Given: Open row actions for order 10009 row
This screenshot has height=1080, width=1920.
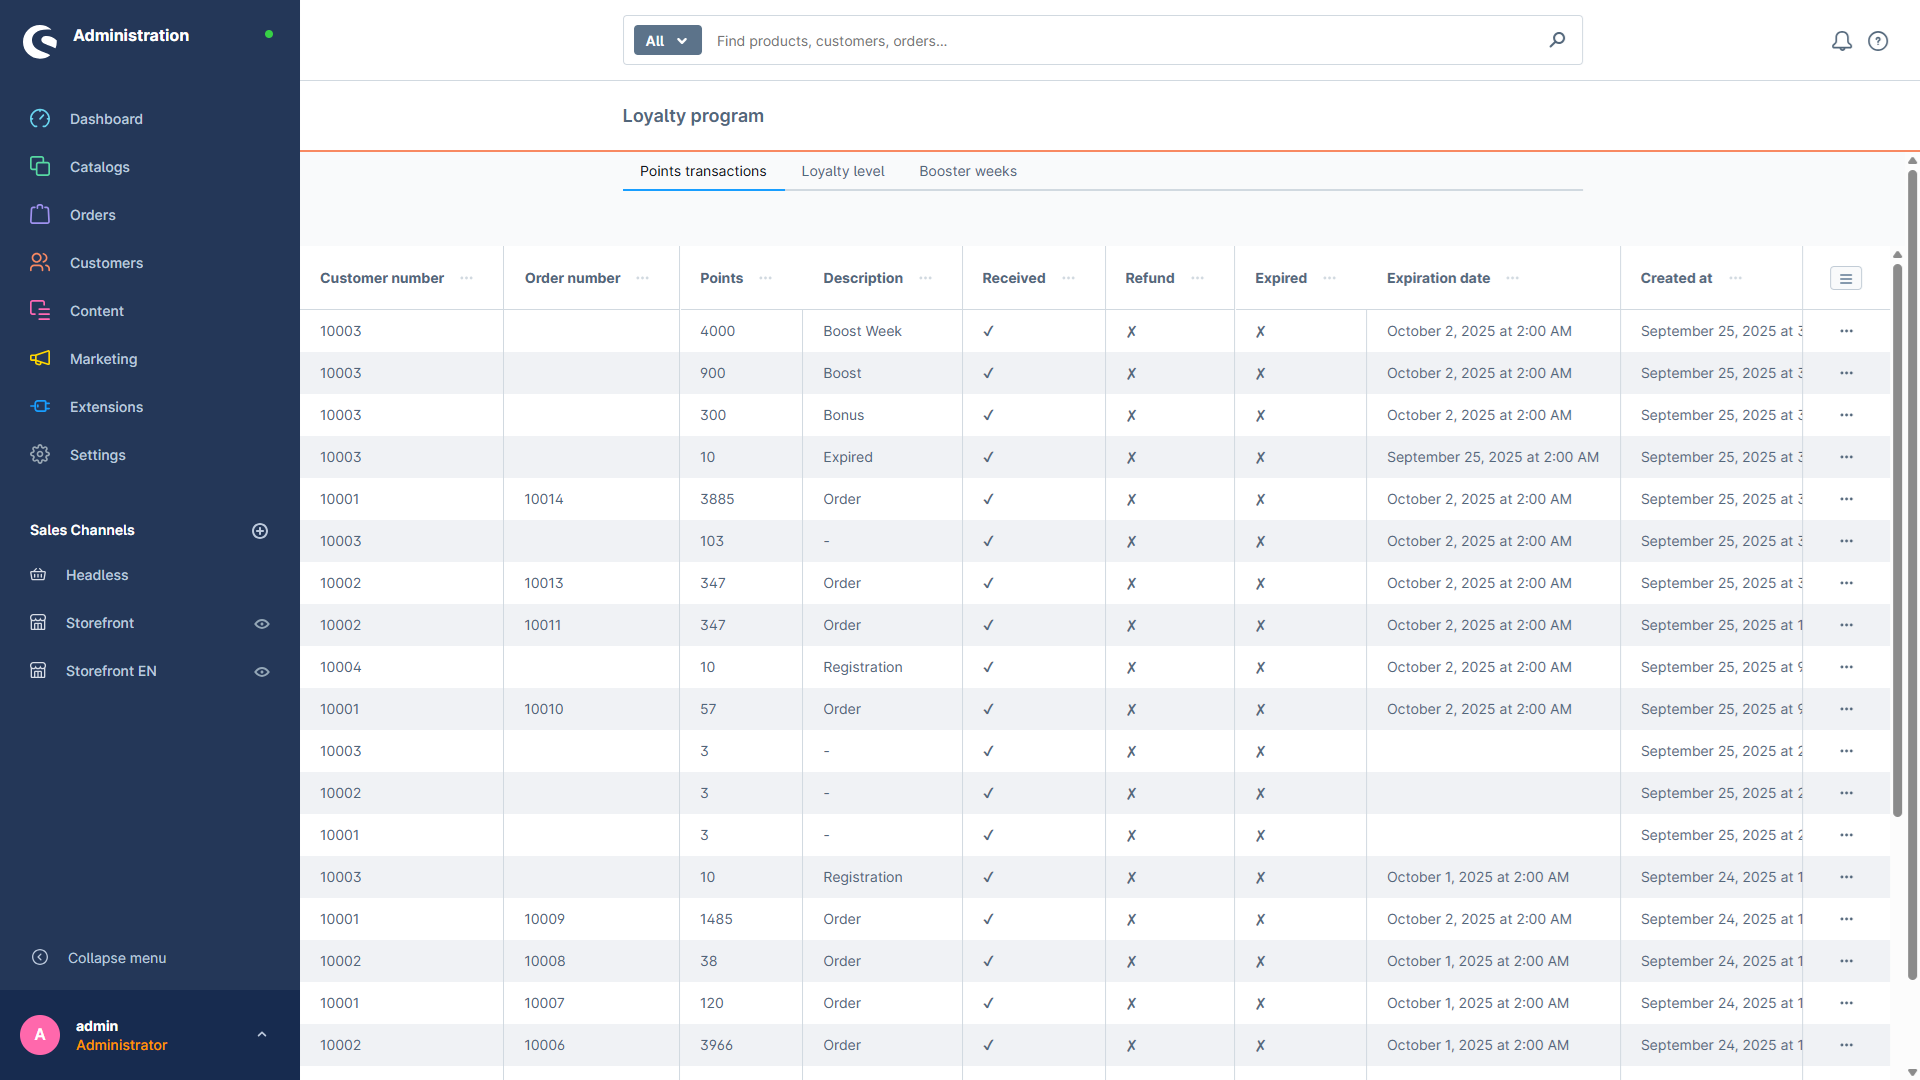Looking at the screenshot, I should [x=1846, y=919].
